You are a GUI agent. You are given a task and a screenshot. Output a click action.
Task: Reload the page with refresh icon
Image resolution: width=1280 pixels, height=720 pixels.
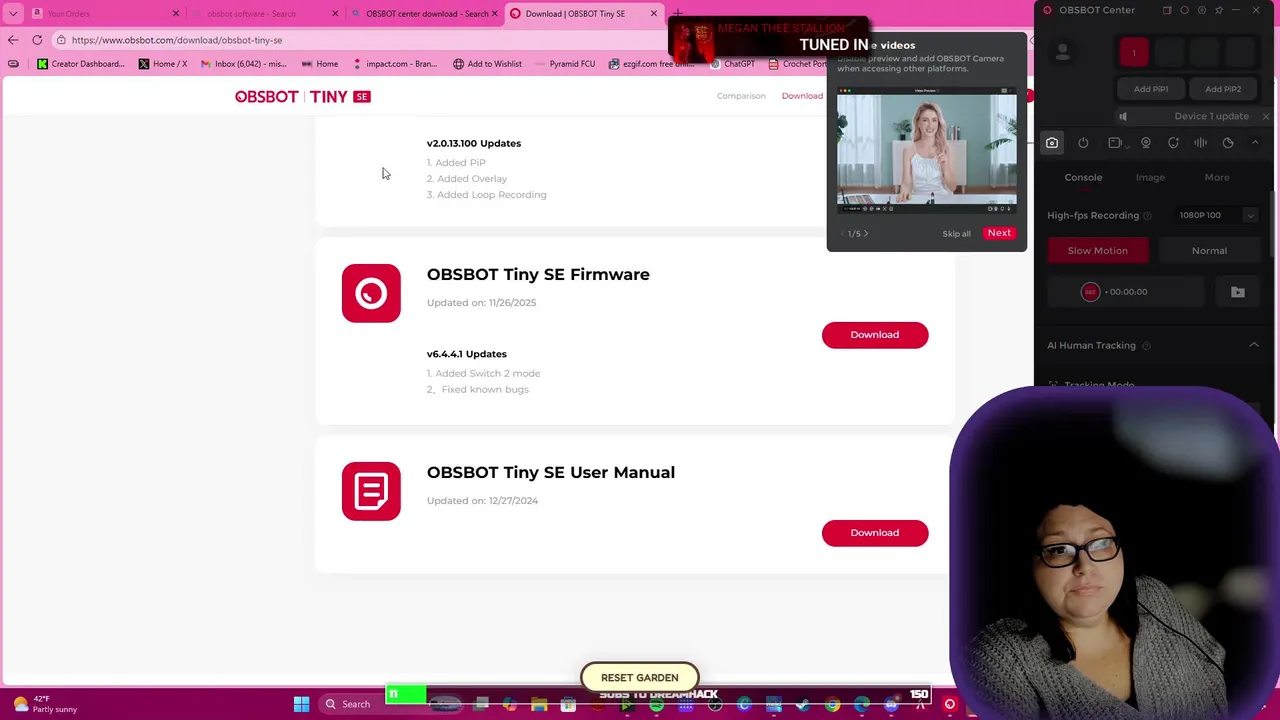(37, 40)
